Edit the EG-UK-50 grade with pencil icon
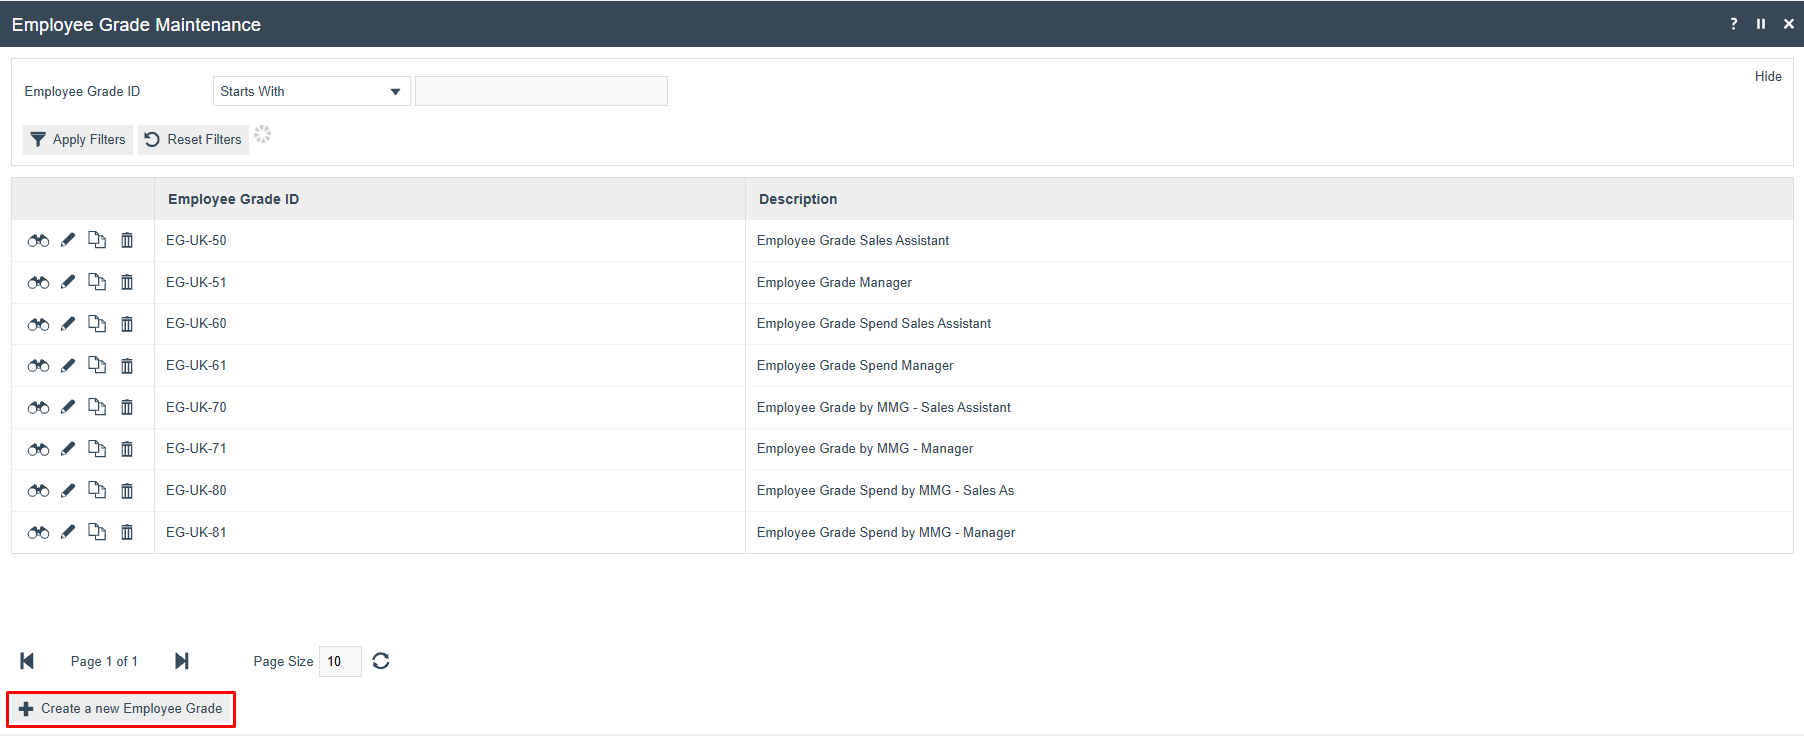1804x736 pixels. tap(68, 240)
